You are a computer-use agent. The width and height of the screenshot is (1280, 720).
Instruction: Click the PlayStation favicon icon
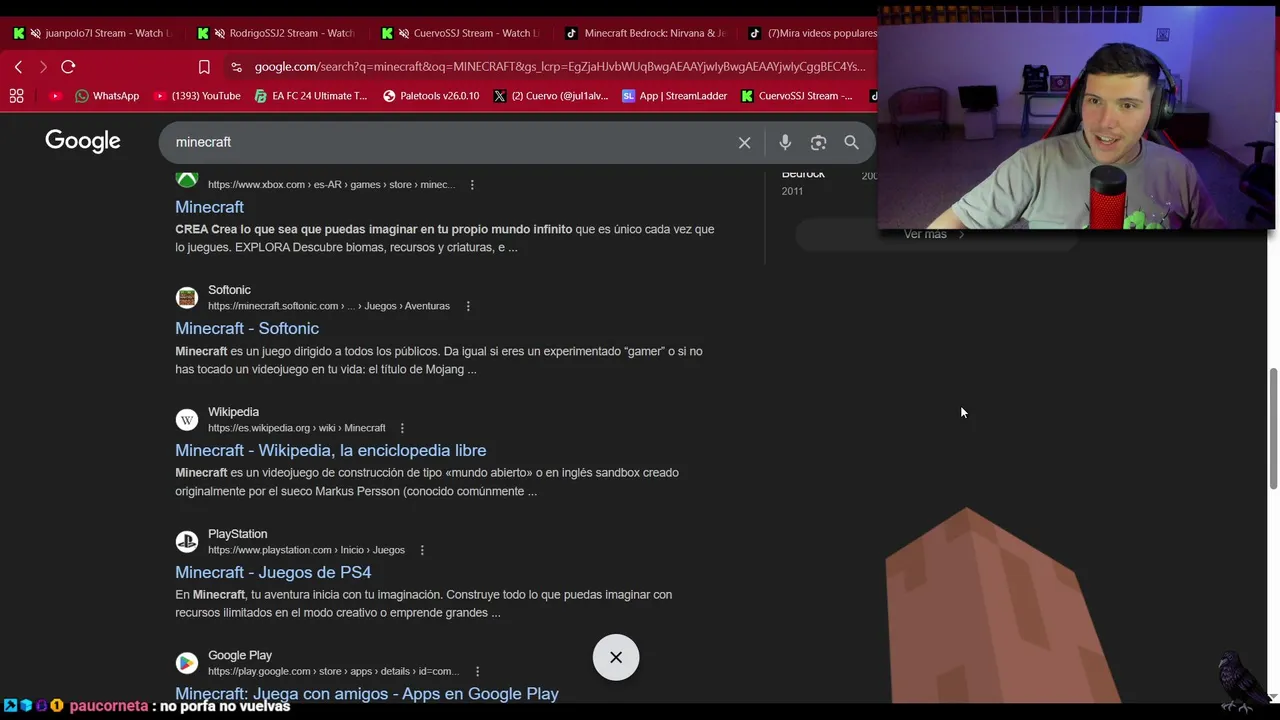[187, 542]
